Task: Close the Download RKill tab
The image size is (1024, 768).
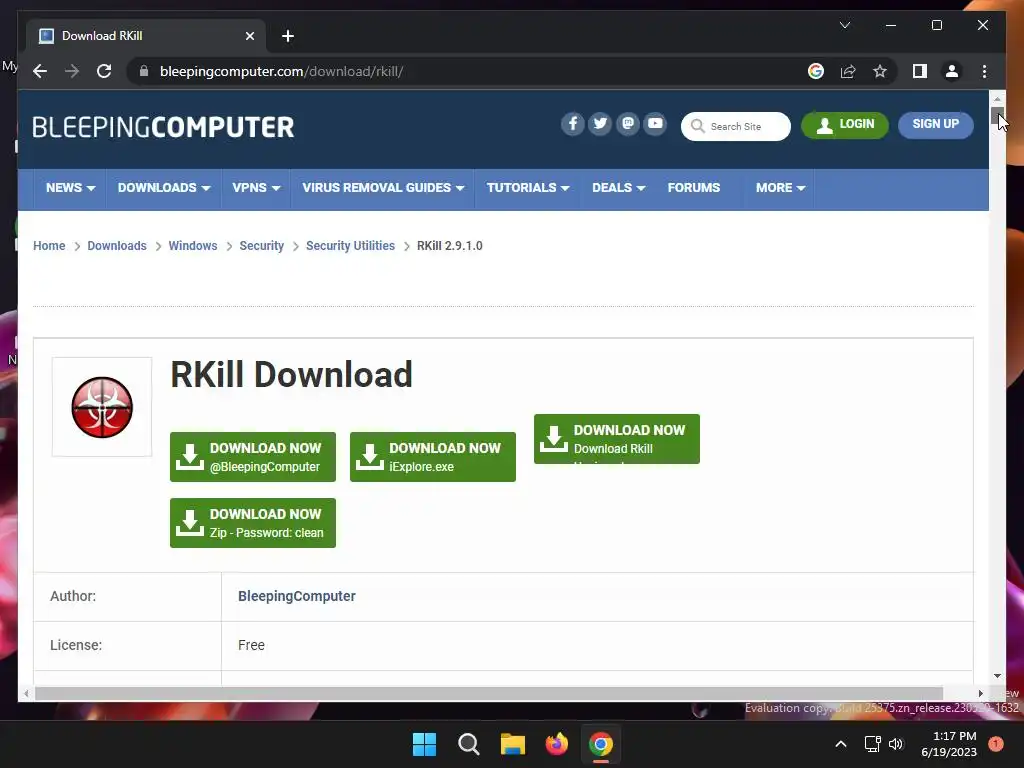Action: click(249, 36)
